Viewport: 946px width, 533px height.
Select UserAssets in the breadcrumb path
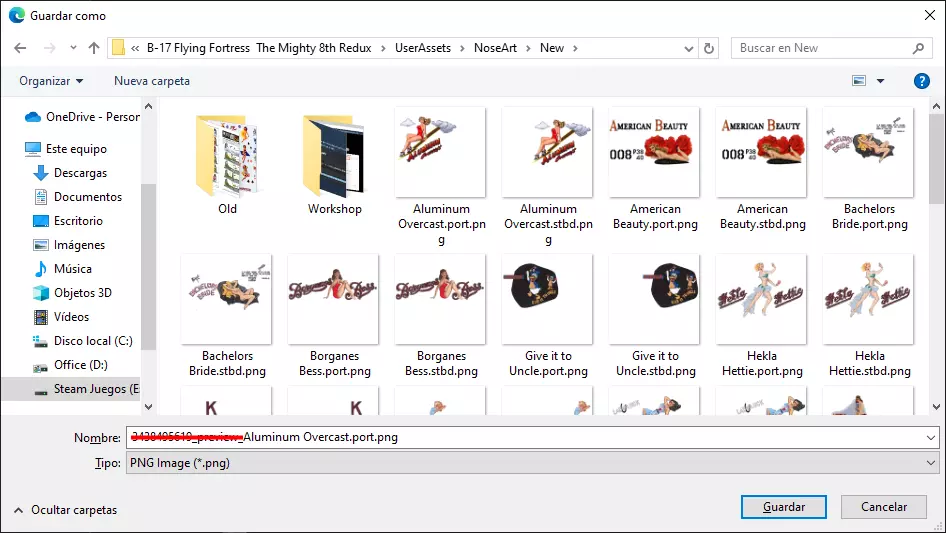pos(423,48)
